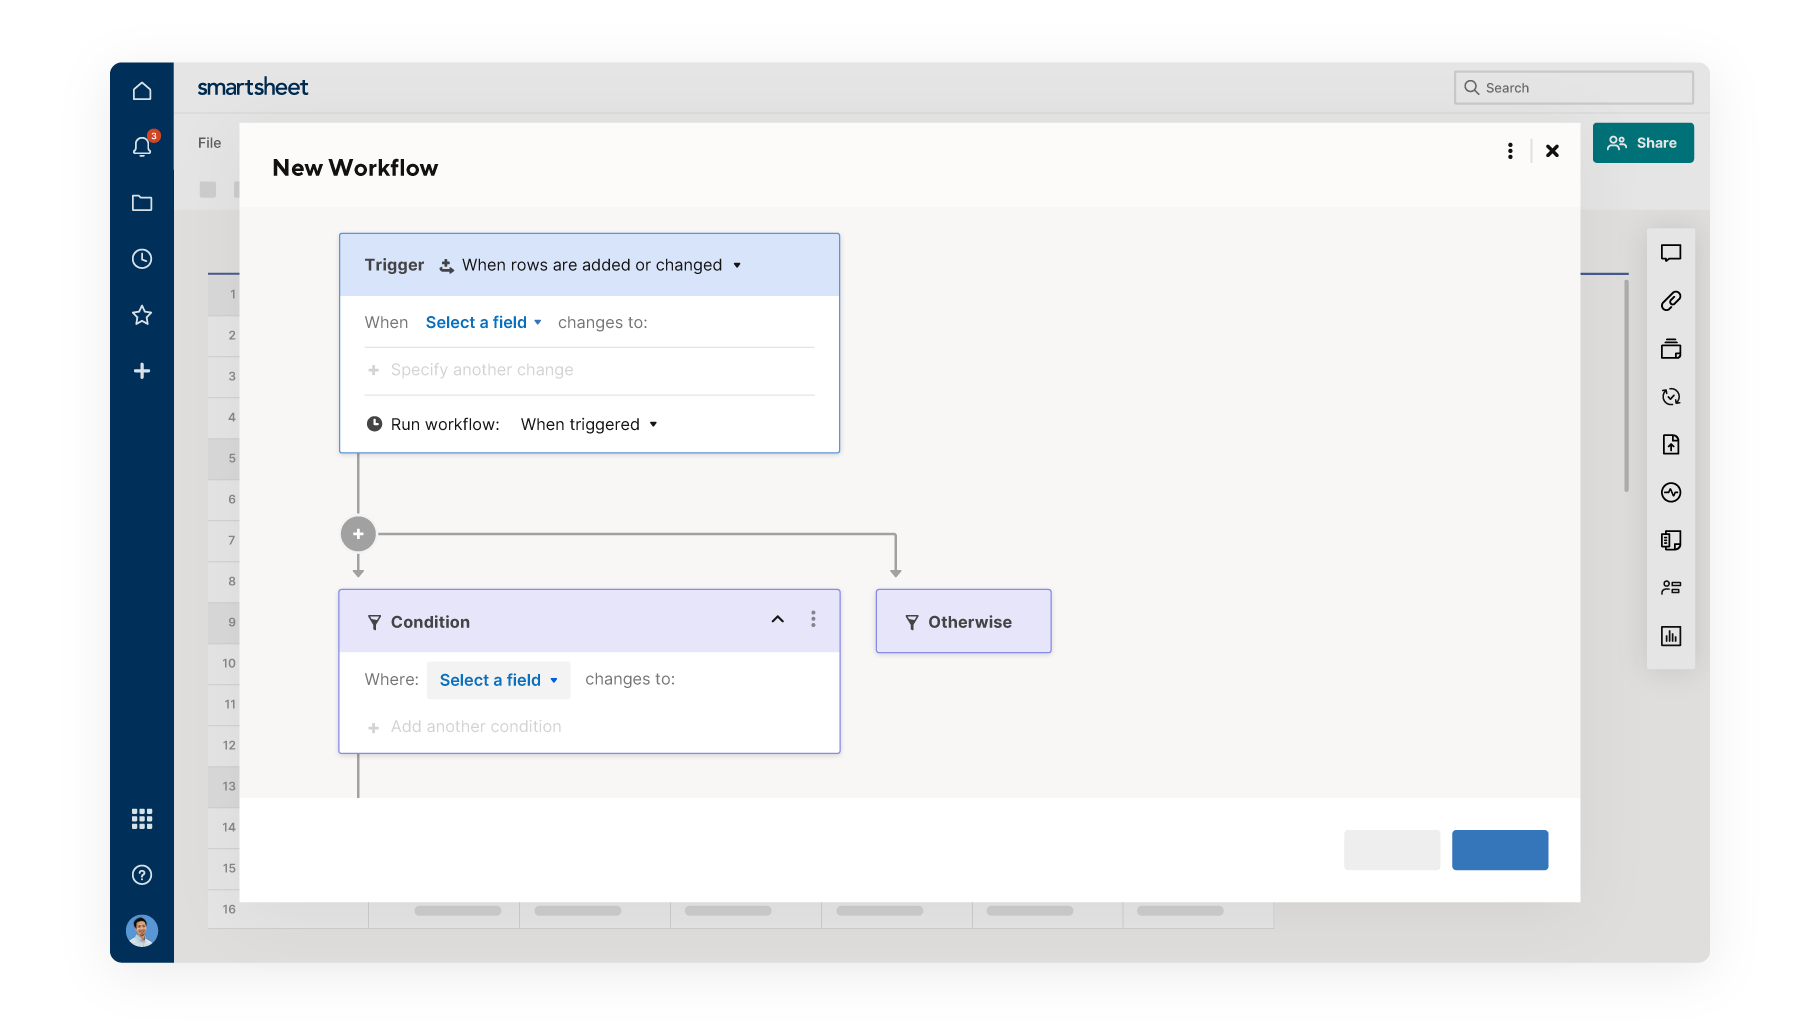Image resolution: width=1820 pixels, height=1024 pixels.
Task: Open Favorites star icon
Action: click(x=142, y=315)
